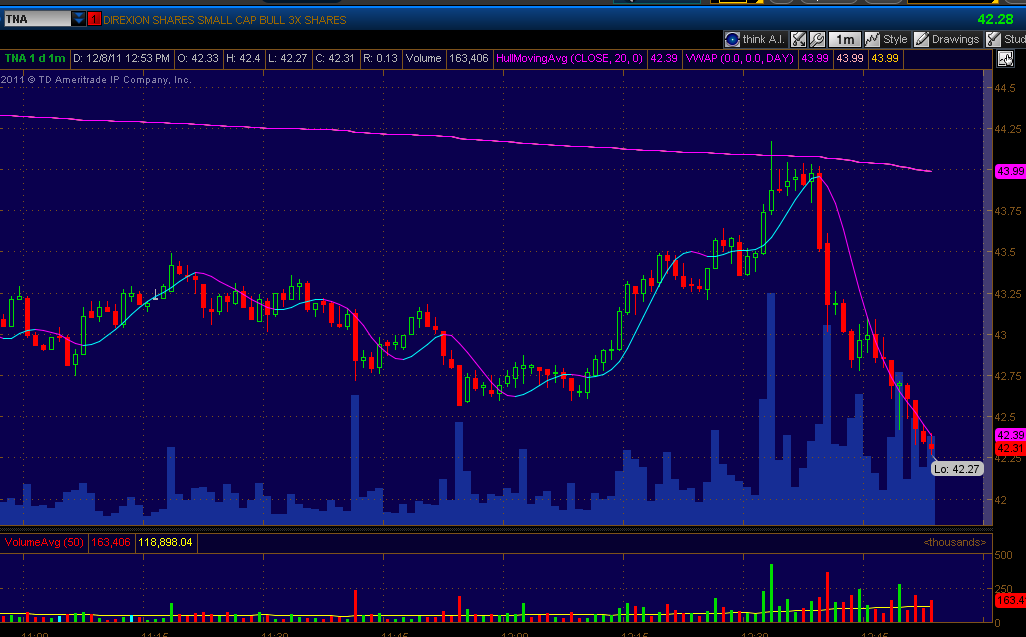Click the magenta 42.39 price axis bubble
The width and height of the screenshot is (1026, 637).
pyautogui.click(x=1010, y=435)
